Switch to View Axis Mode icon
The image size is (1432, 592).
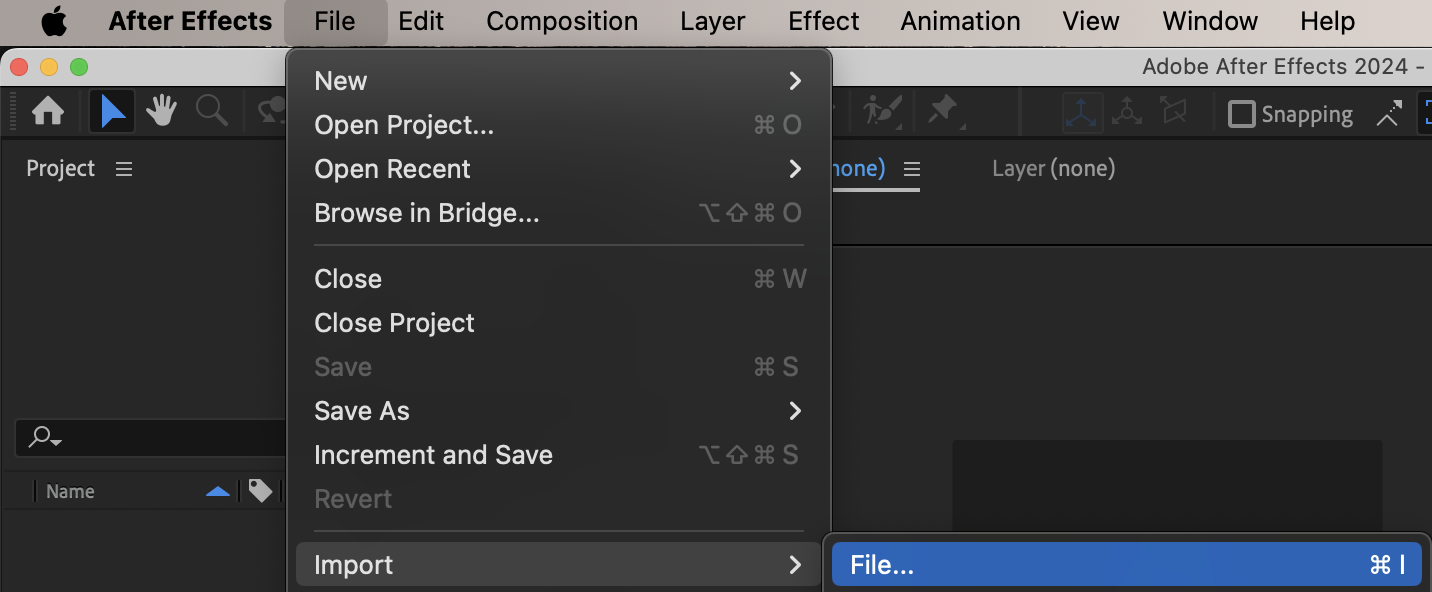click(x=1172, y=113)
